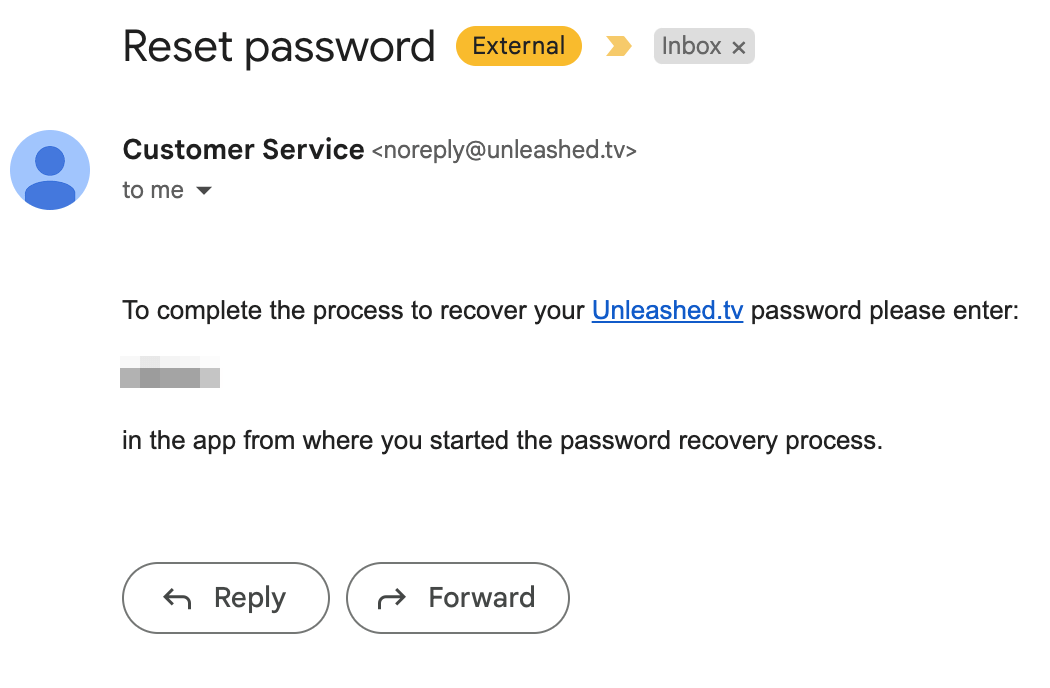Click the Inbox label text
The height and width of the screenshot is (688, 1050).
click(x=691, y=46)
